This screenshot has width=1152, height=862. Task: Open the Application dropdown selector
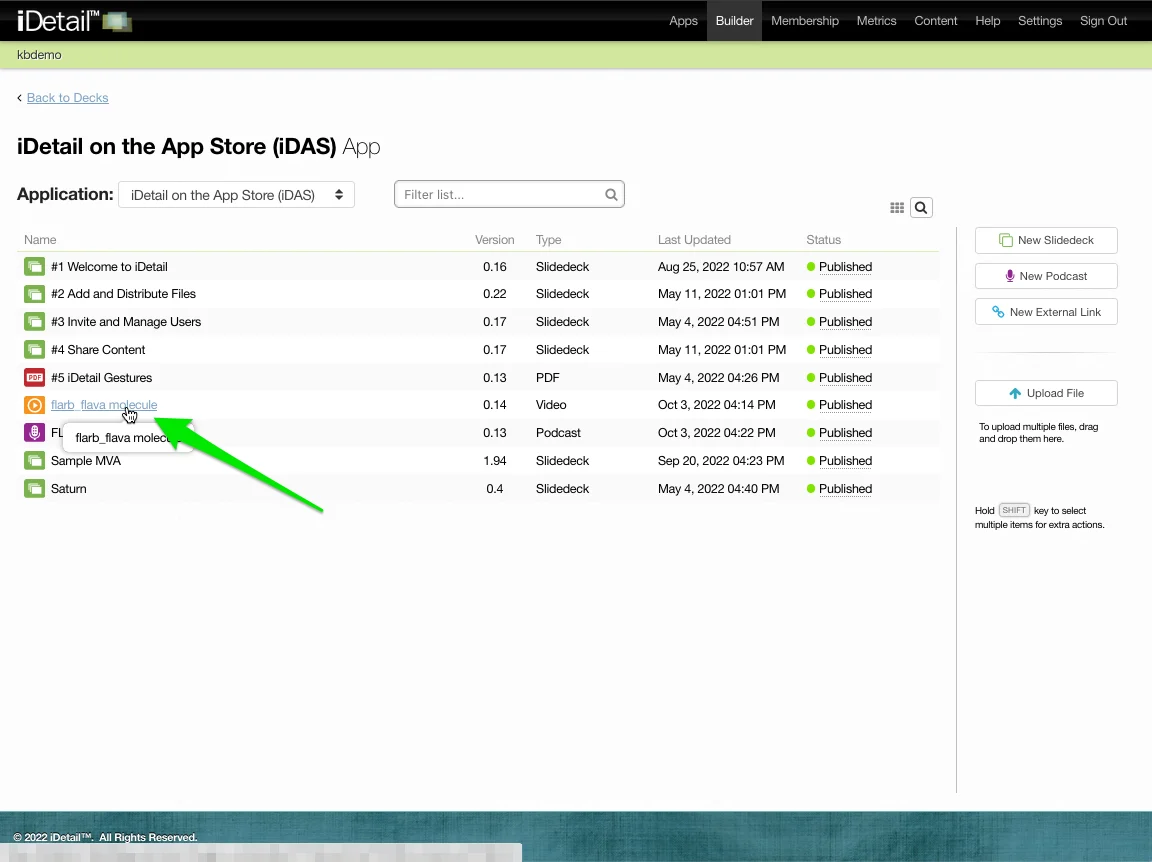236,195
